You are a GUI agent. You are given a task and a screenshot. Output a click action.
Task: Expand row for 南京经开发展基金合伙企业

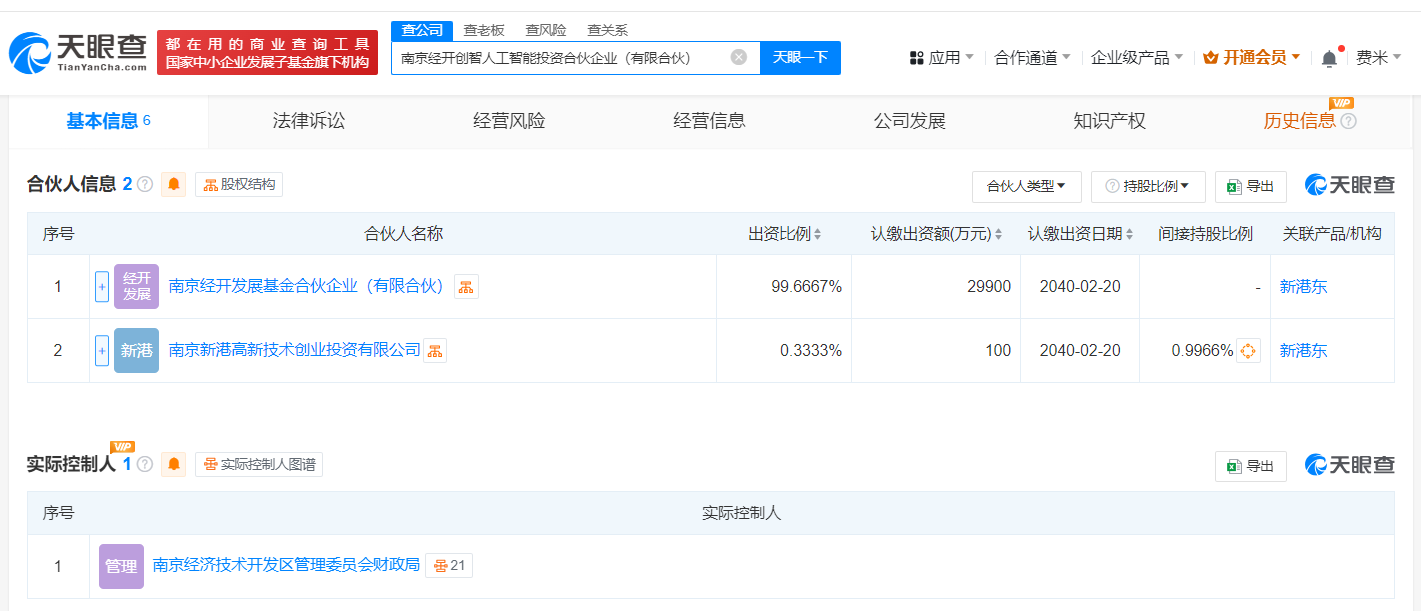102,287
